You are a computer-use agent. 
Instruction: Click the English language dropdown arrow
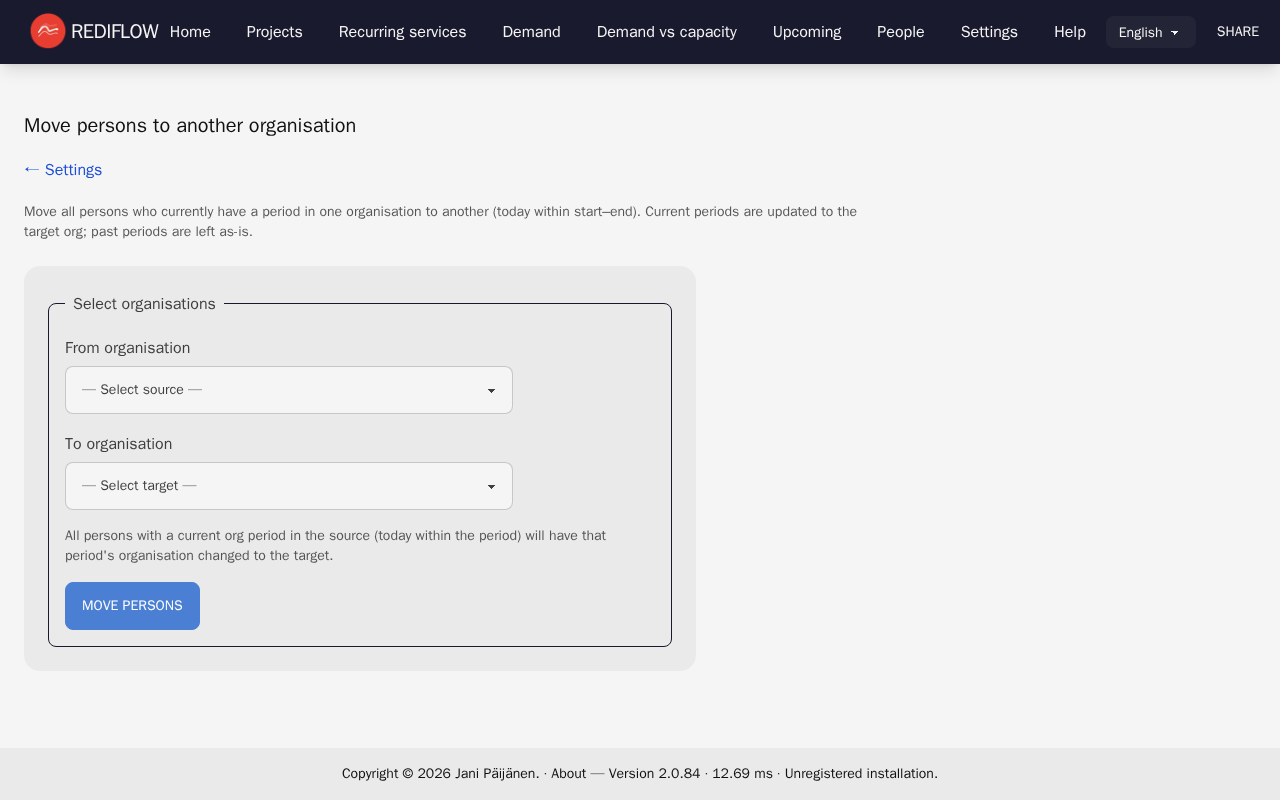coord(1177,32)
